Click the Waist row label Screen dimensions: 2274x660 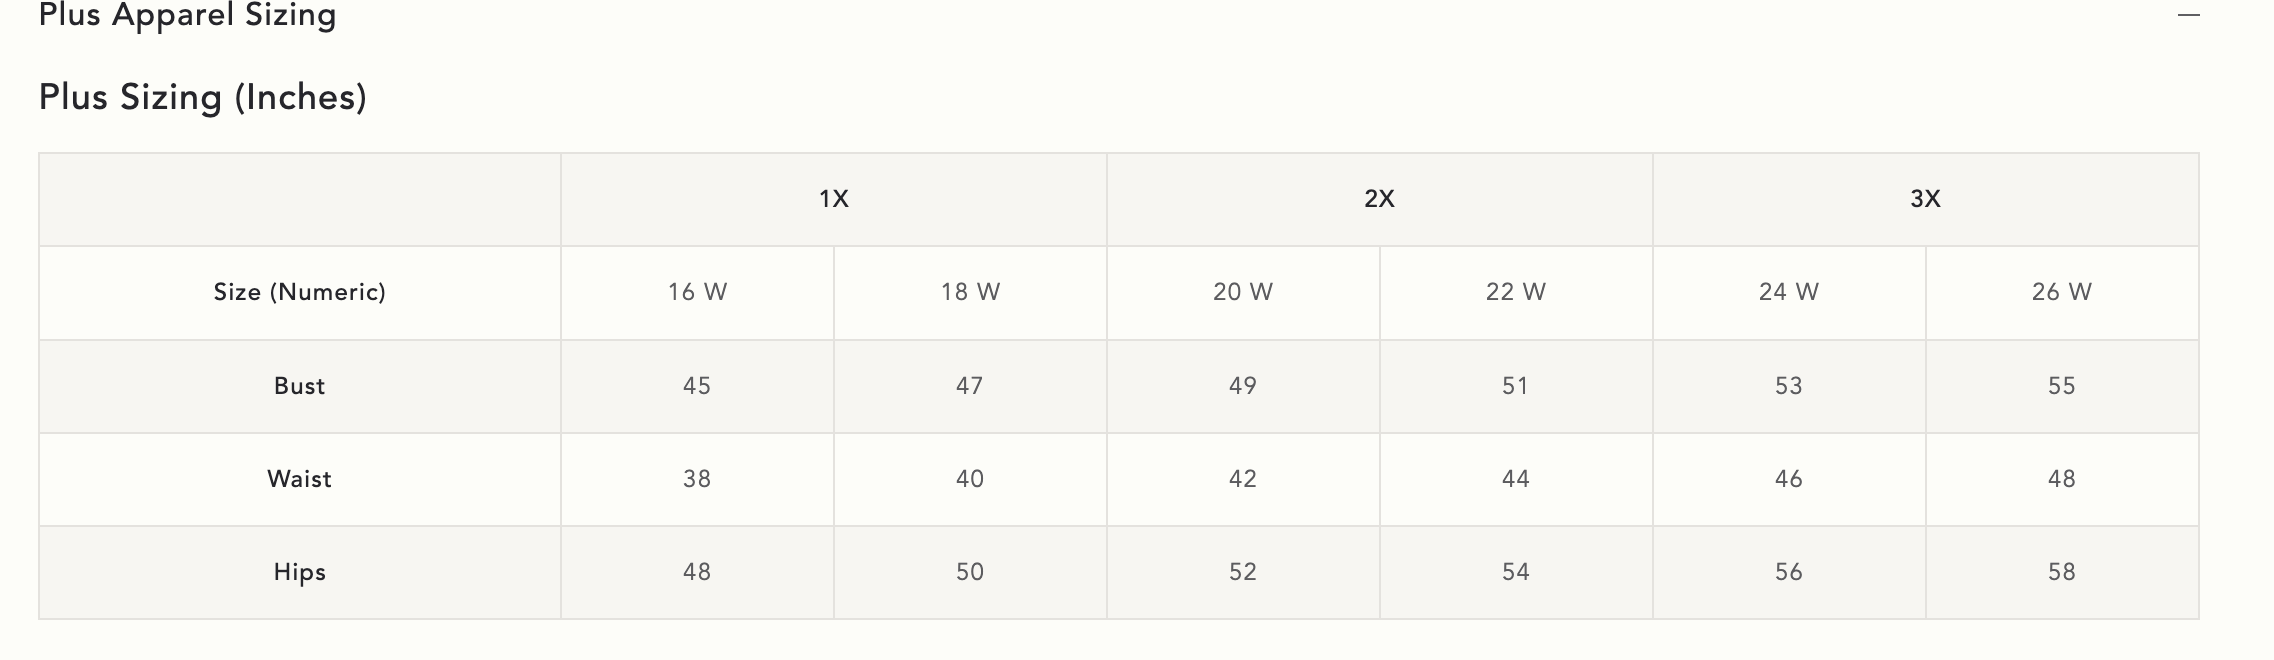tap(299, 479)
